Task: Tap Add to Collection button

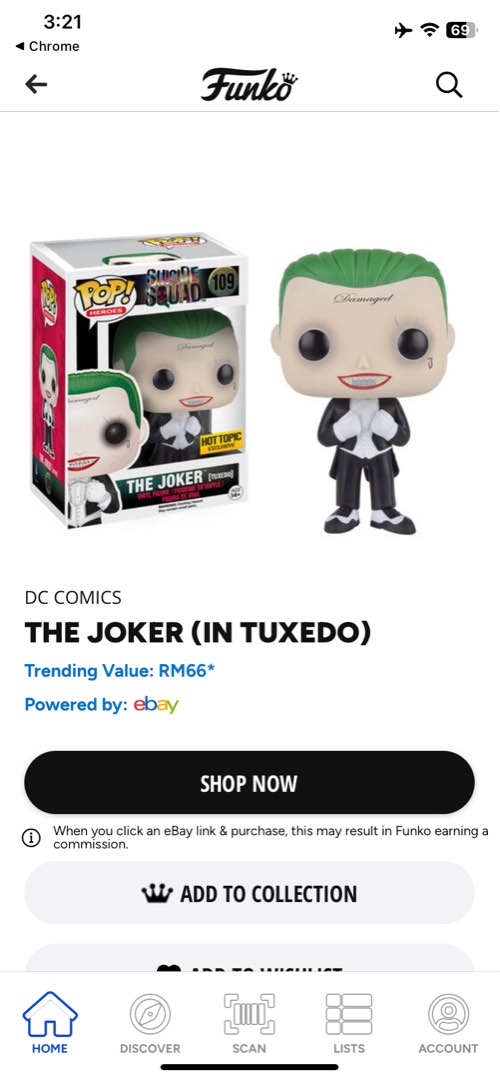Action: point(249,893)
